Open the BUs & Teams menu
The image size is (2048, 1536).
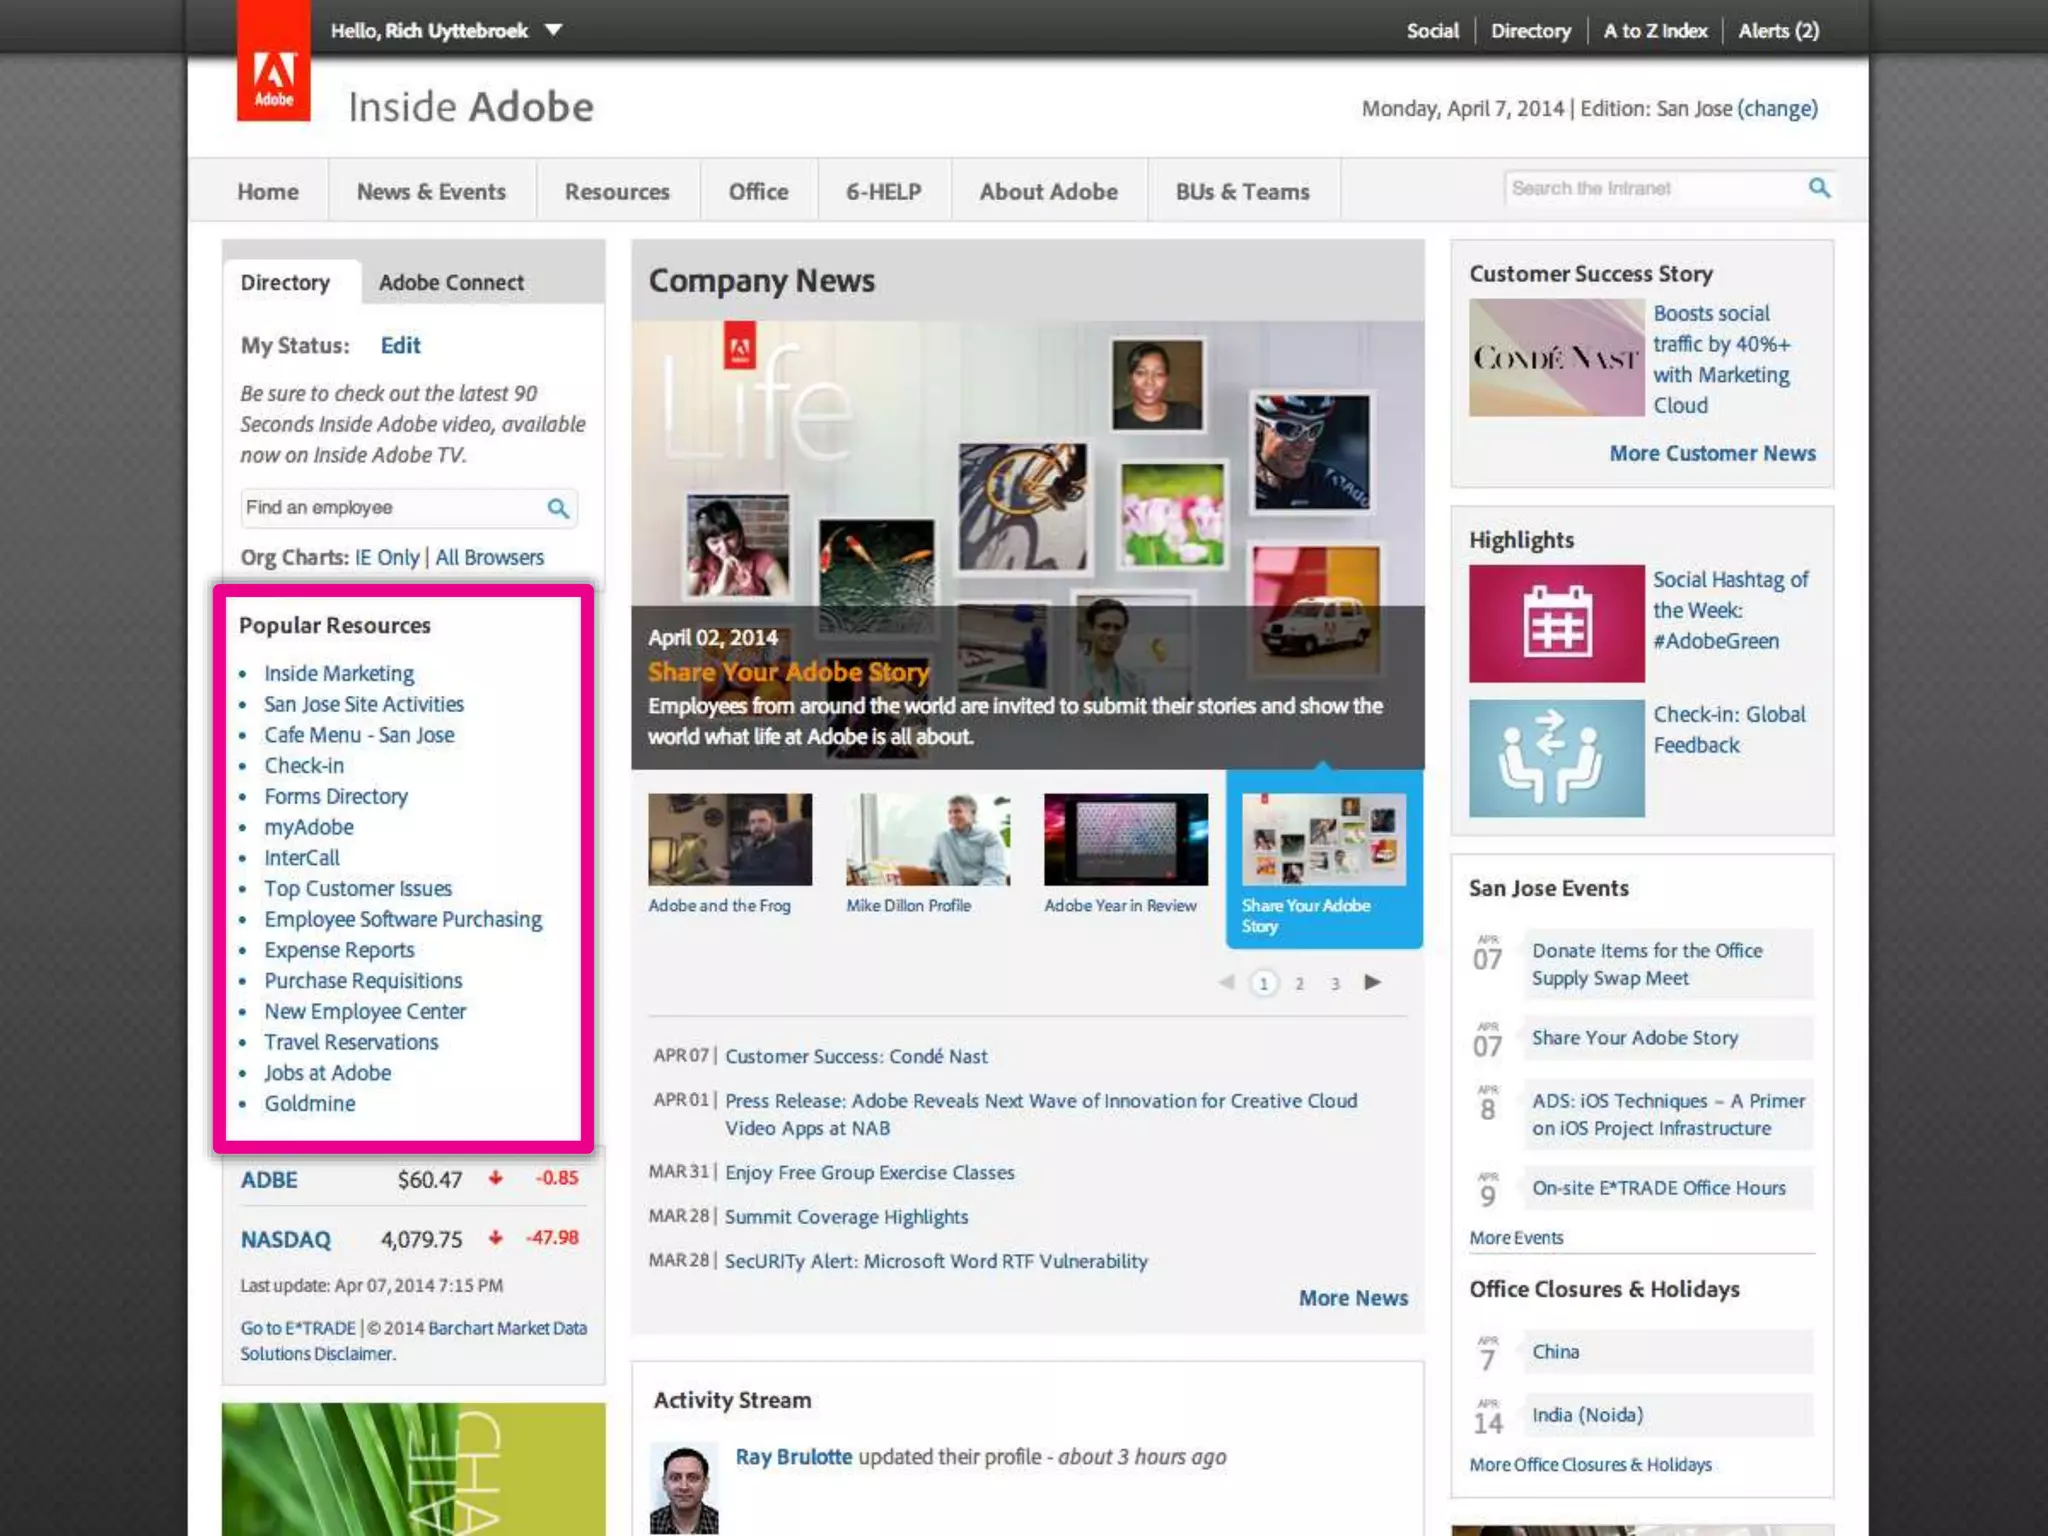pyautogui.click(x=1242, y=191)
